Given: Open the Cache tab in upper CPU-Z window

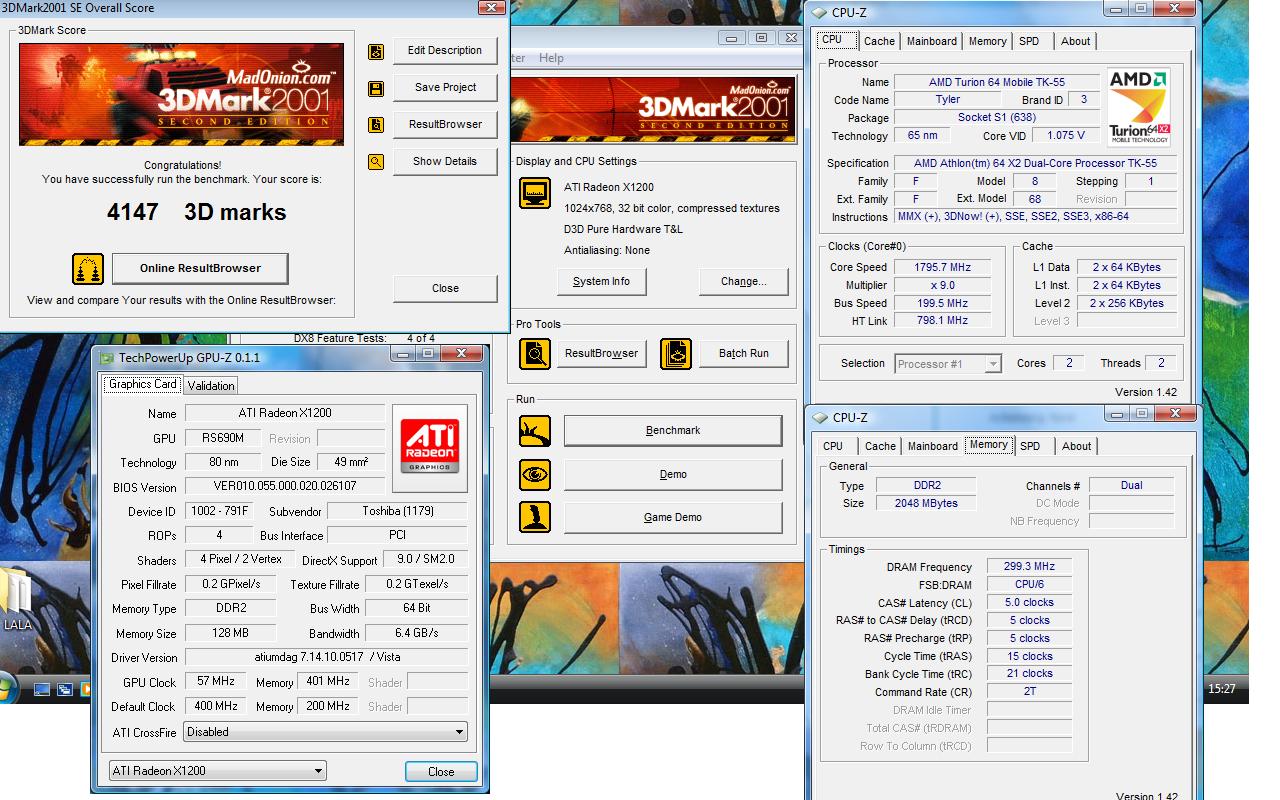Looking at the screenshot, I should [879, 41].
